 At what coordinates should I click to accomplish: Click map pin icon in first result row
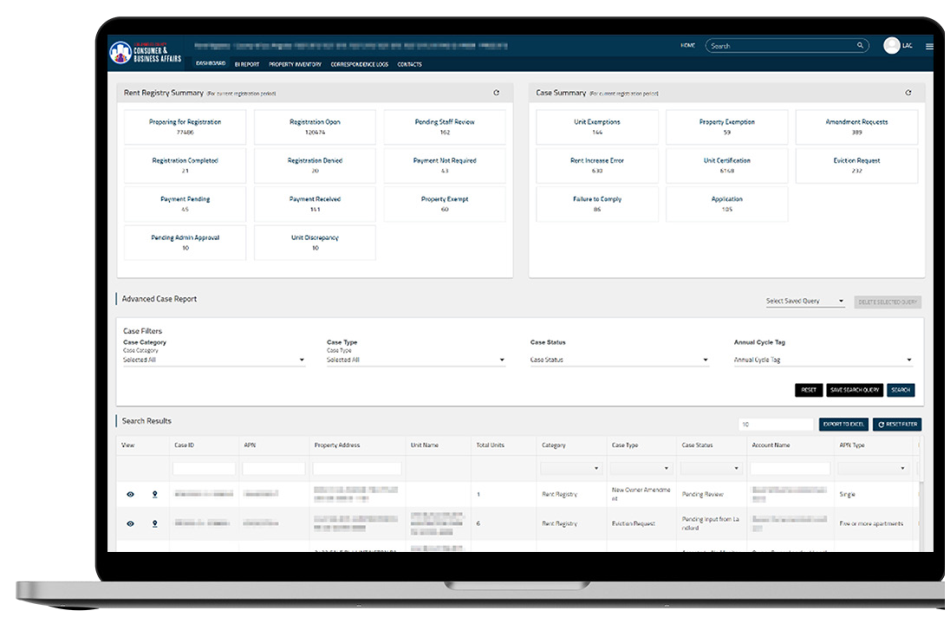point(155,494)
